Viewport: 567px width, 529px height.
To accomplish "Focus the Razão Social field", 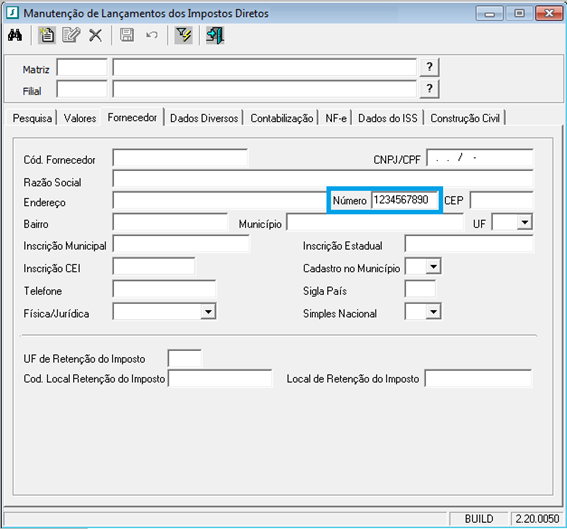I will click(323, 179).
